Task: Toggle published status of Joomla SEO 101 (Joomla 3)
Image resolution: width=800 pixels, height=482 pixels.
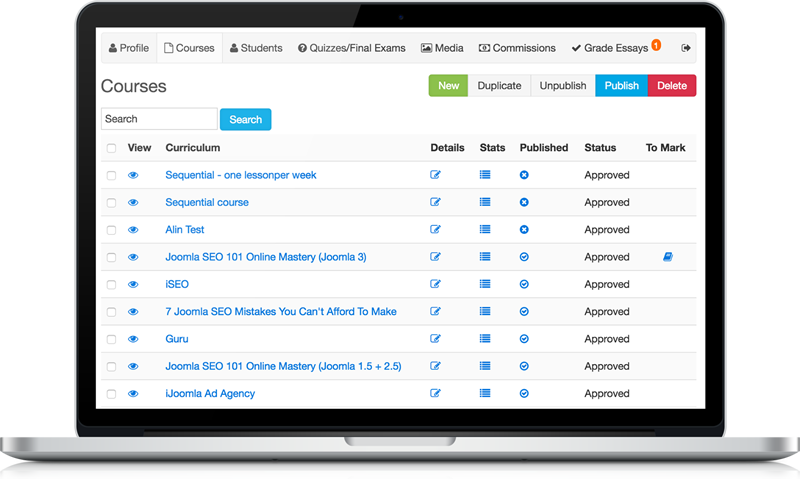Action: point(524,257)
